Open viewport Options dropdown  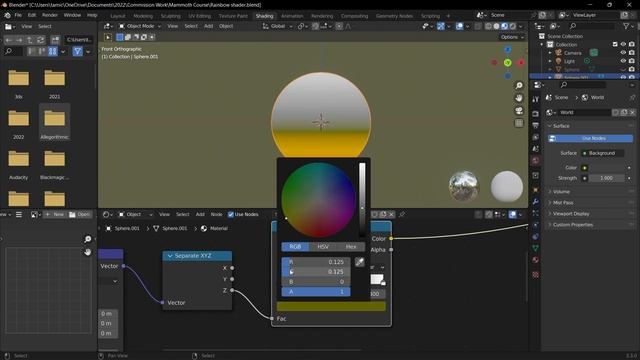[511, 37]
